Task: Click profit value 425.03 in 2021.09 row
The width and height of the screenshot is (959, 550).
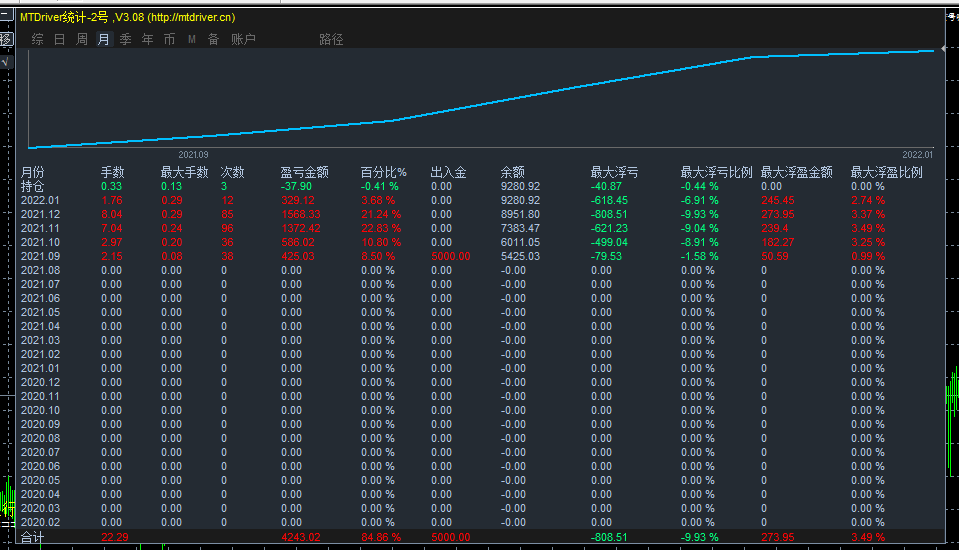Action: 298,256
